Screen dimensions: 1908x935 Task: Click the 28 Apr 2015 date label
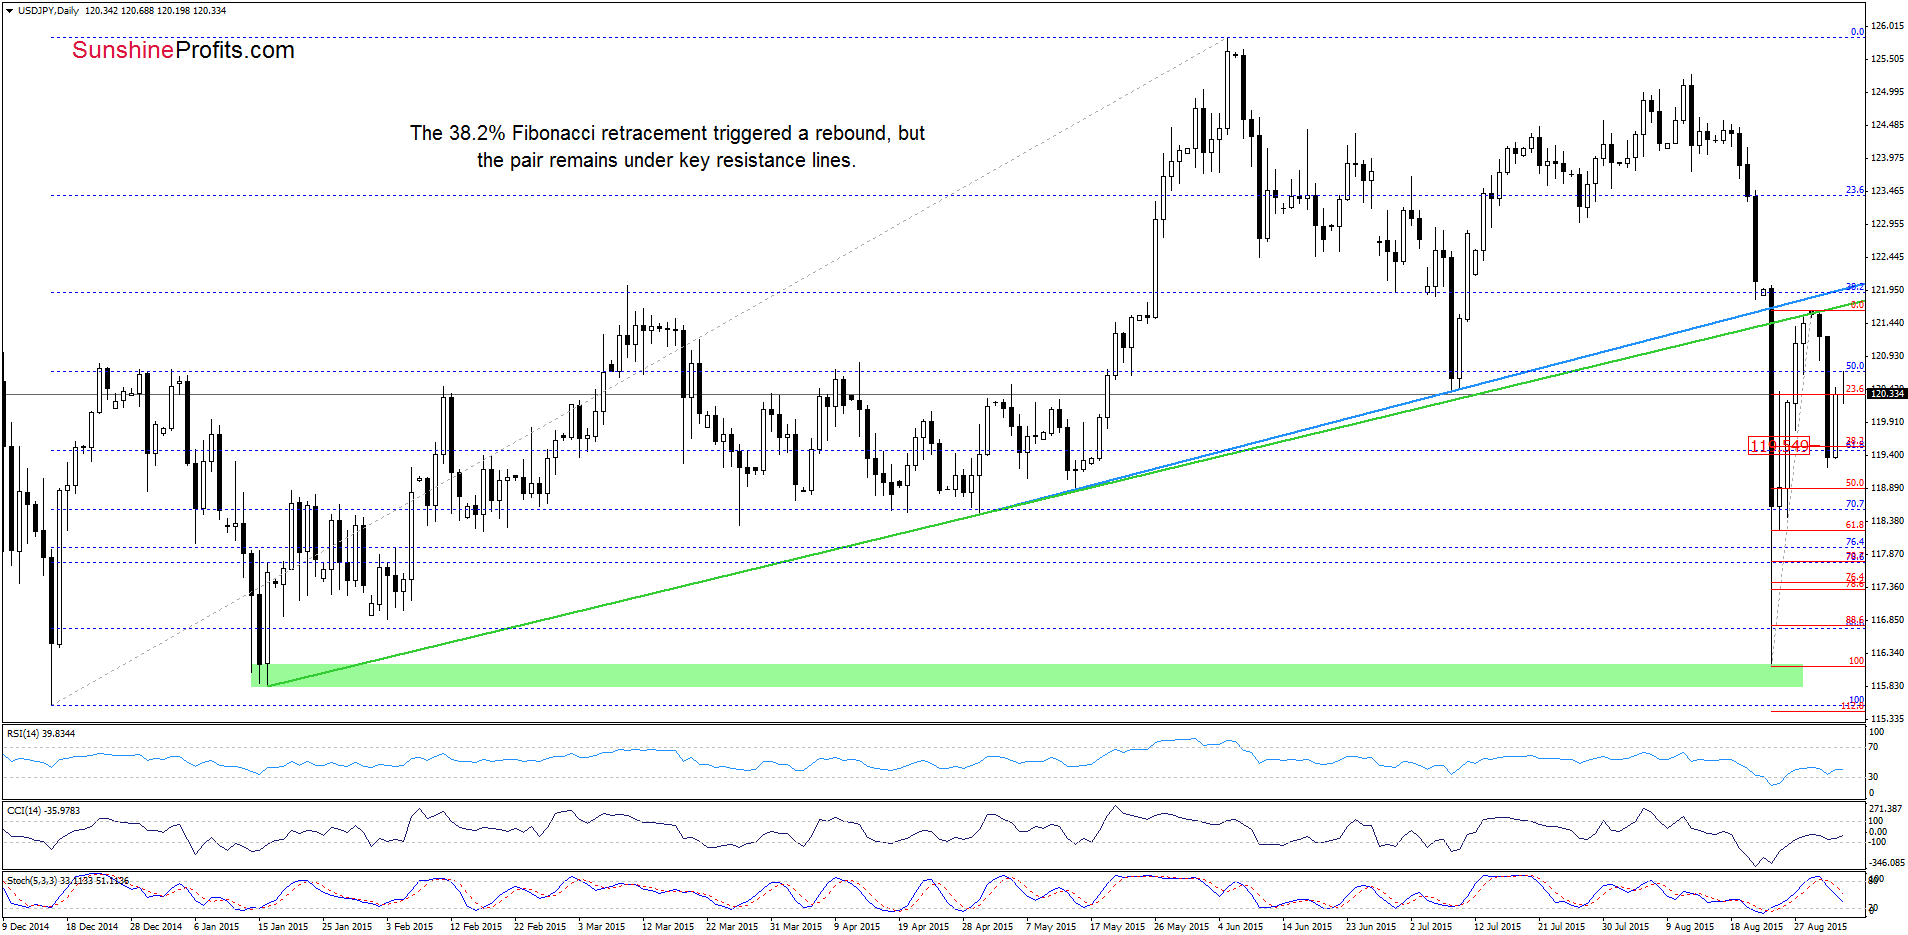pos(987,927)
